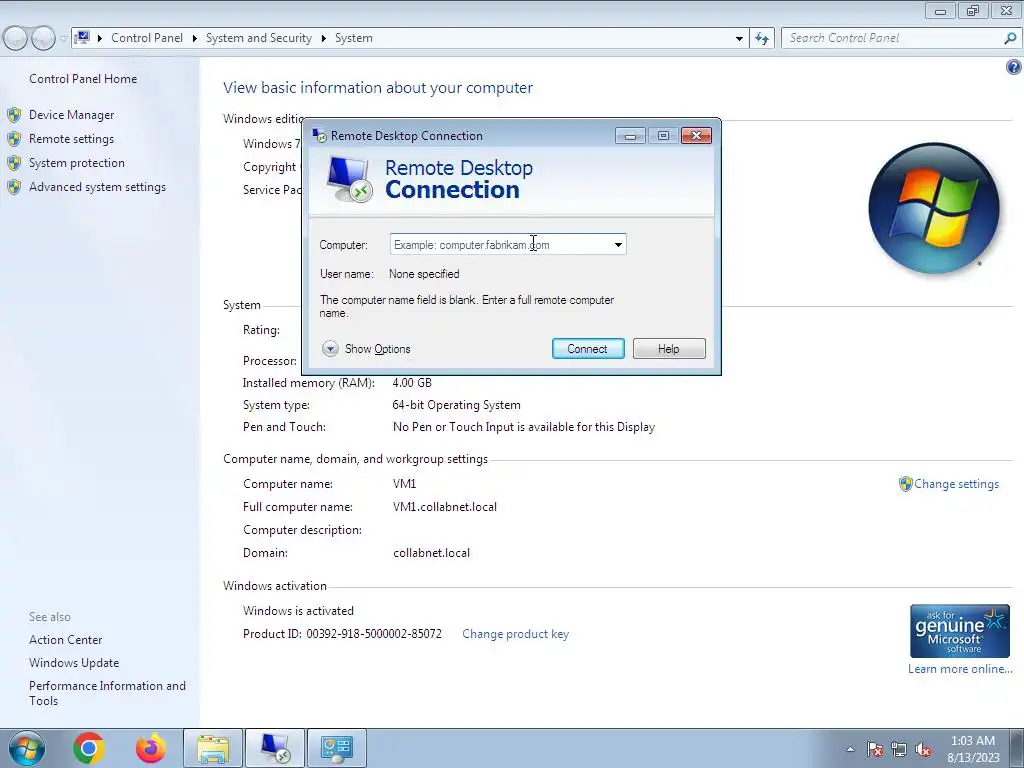Open Advanced system settings link

(x=97, y=187)
